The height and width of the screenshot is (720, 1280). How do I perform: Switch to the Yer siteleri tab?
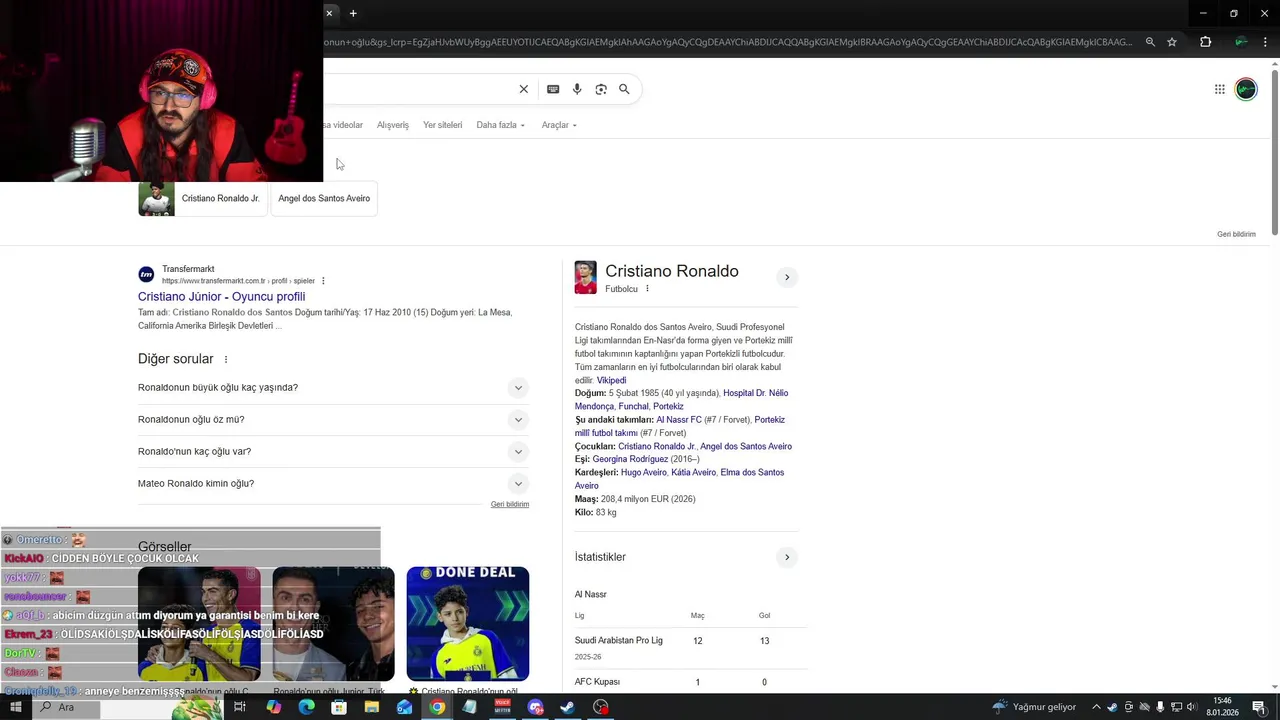point(442,125)
